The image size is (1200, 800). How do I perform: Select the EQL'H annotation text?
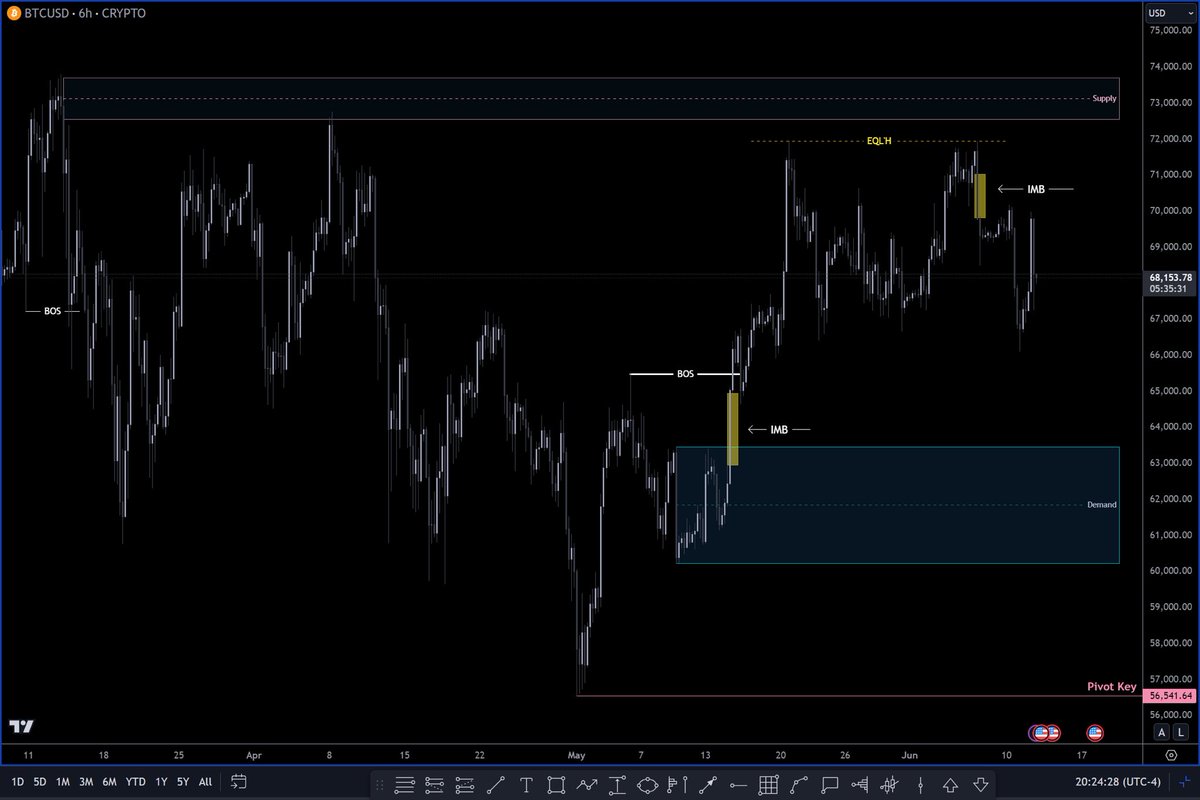coord(879,141)
